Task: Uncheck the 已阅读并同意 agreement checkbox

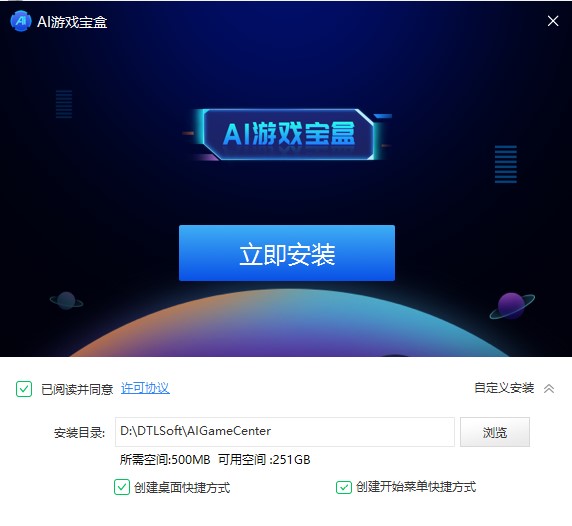Action: 24,389
